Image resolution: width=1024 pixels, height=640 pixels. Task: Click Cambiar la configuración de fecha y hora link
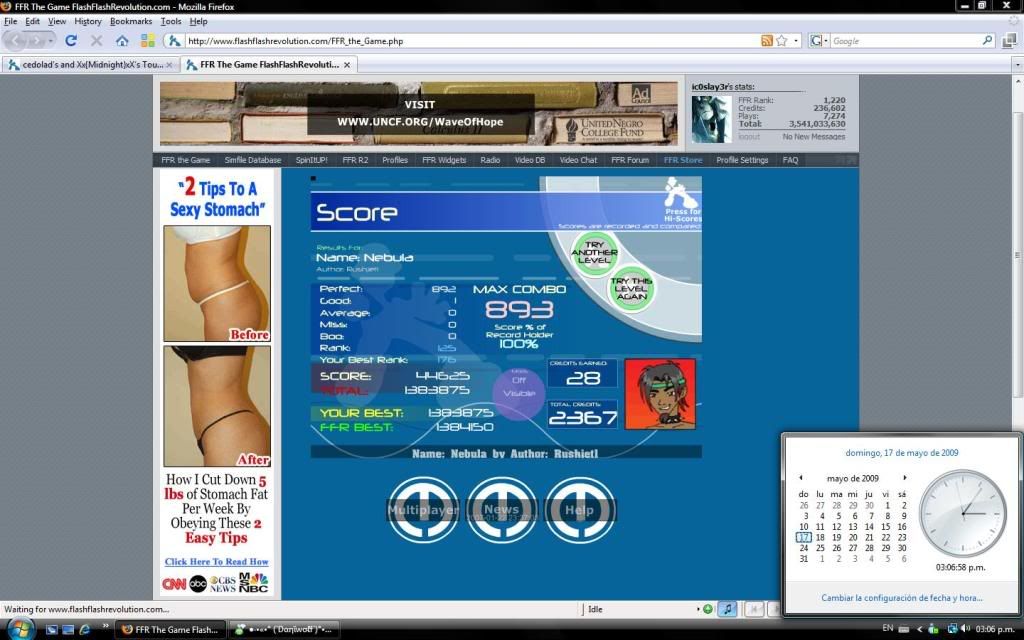click(901, 598)
